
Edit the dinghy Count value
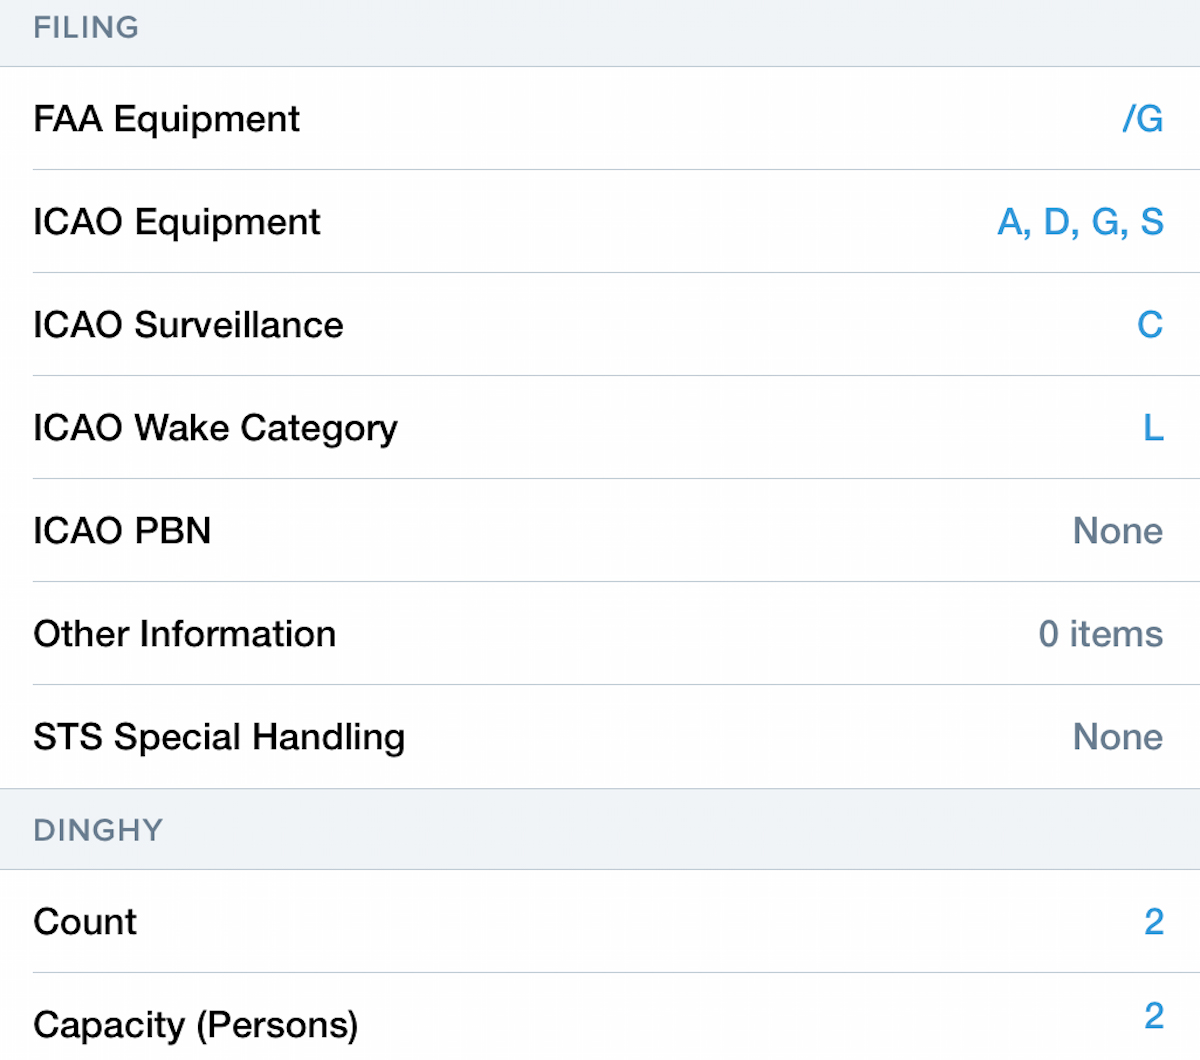(1154, 922)
